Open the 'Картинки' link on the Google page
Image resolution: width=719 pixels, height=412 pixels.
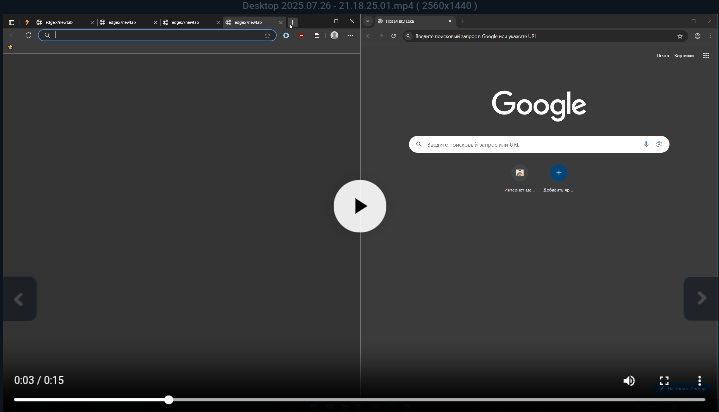pyautogui.click(x=684, y=56)
